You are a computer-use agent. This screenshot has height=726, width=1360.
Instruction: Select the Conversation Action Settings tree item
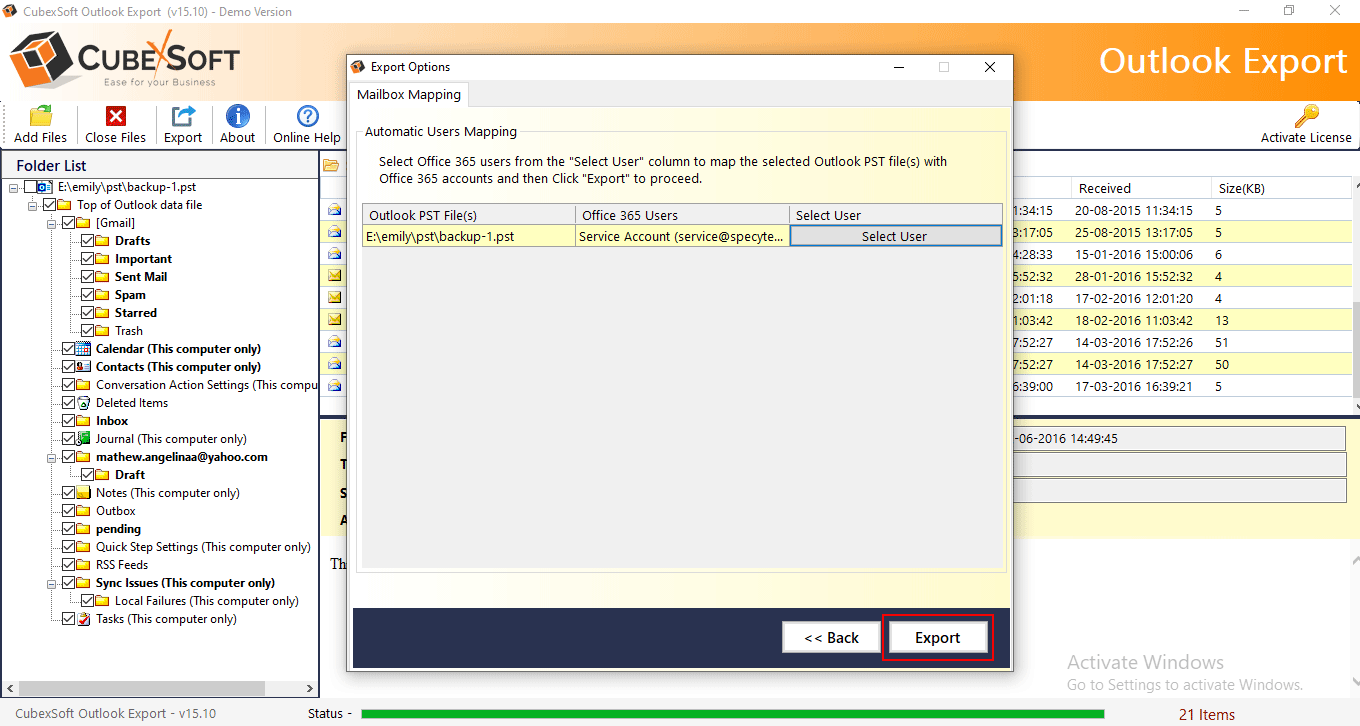point(207,385)
